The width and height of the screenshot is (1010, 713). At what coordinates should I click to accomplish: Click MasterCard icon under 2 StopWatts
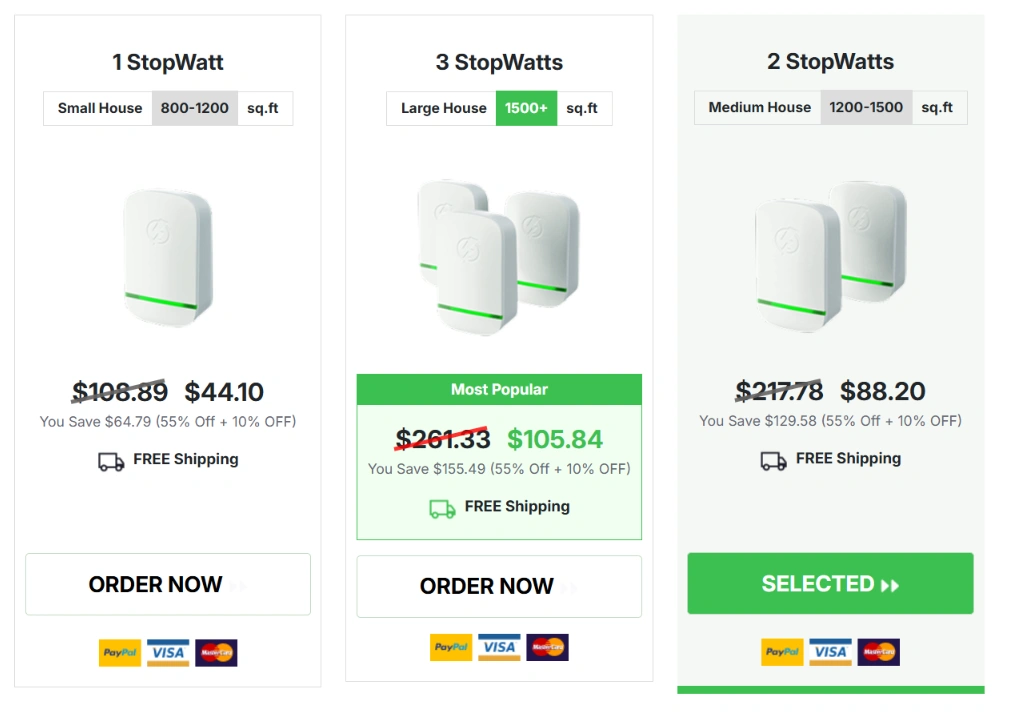(x=878, y=652)
